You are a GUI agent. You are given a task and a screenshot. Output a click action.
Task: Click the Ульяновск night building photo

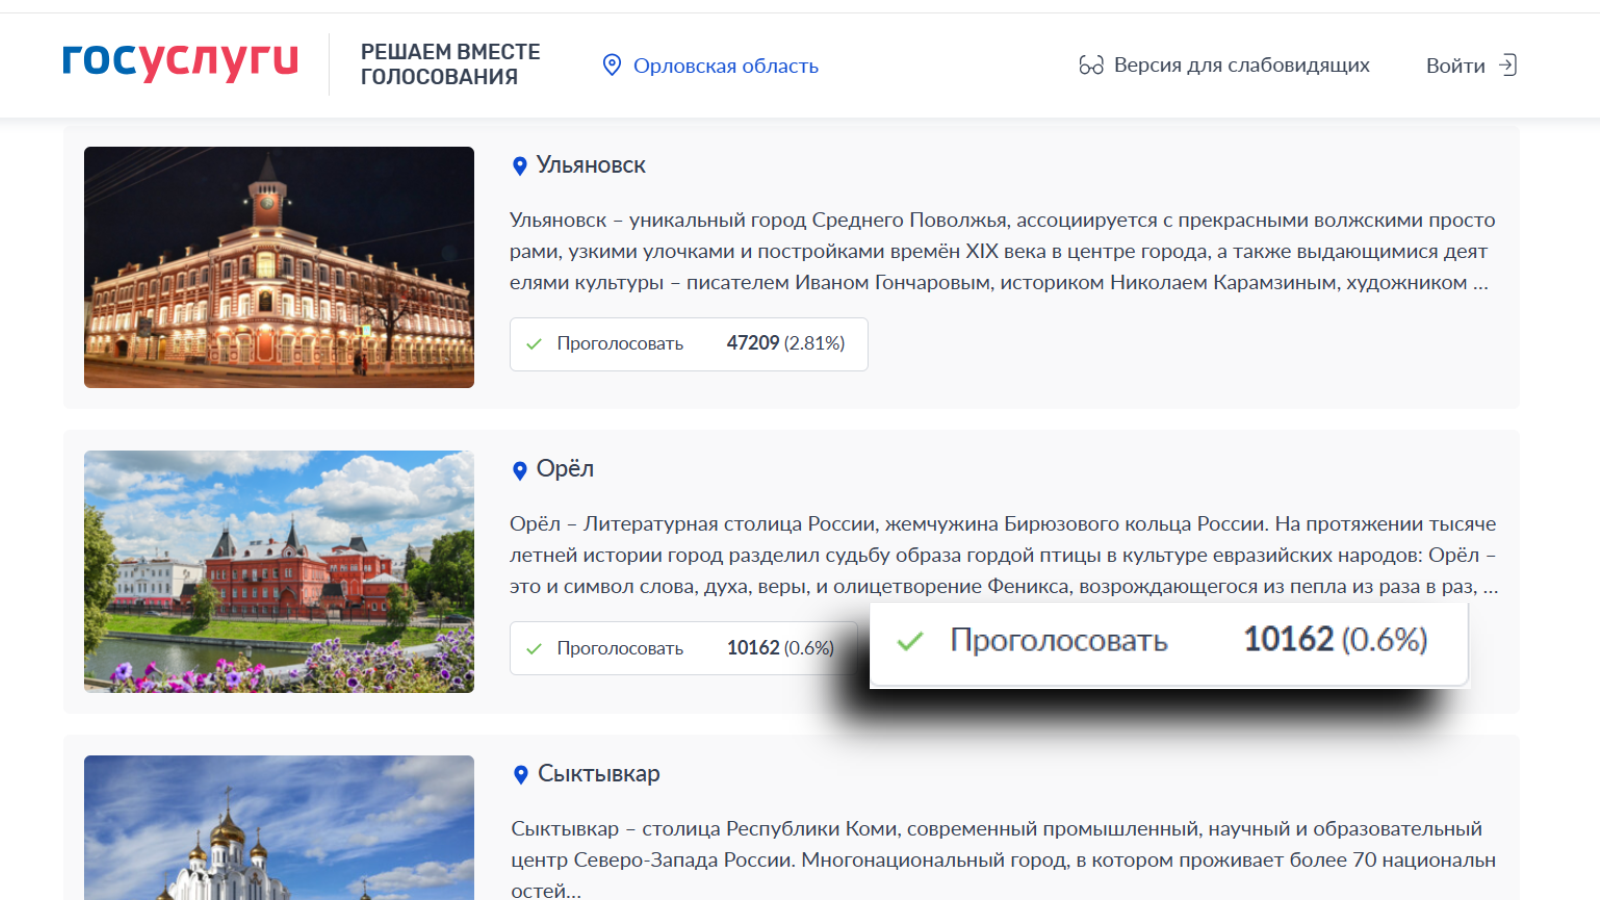click(x=279, y=267)
